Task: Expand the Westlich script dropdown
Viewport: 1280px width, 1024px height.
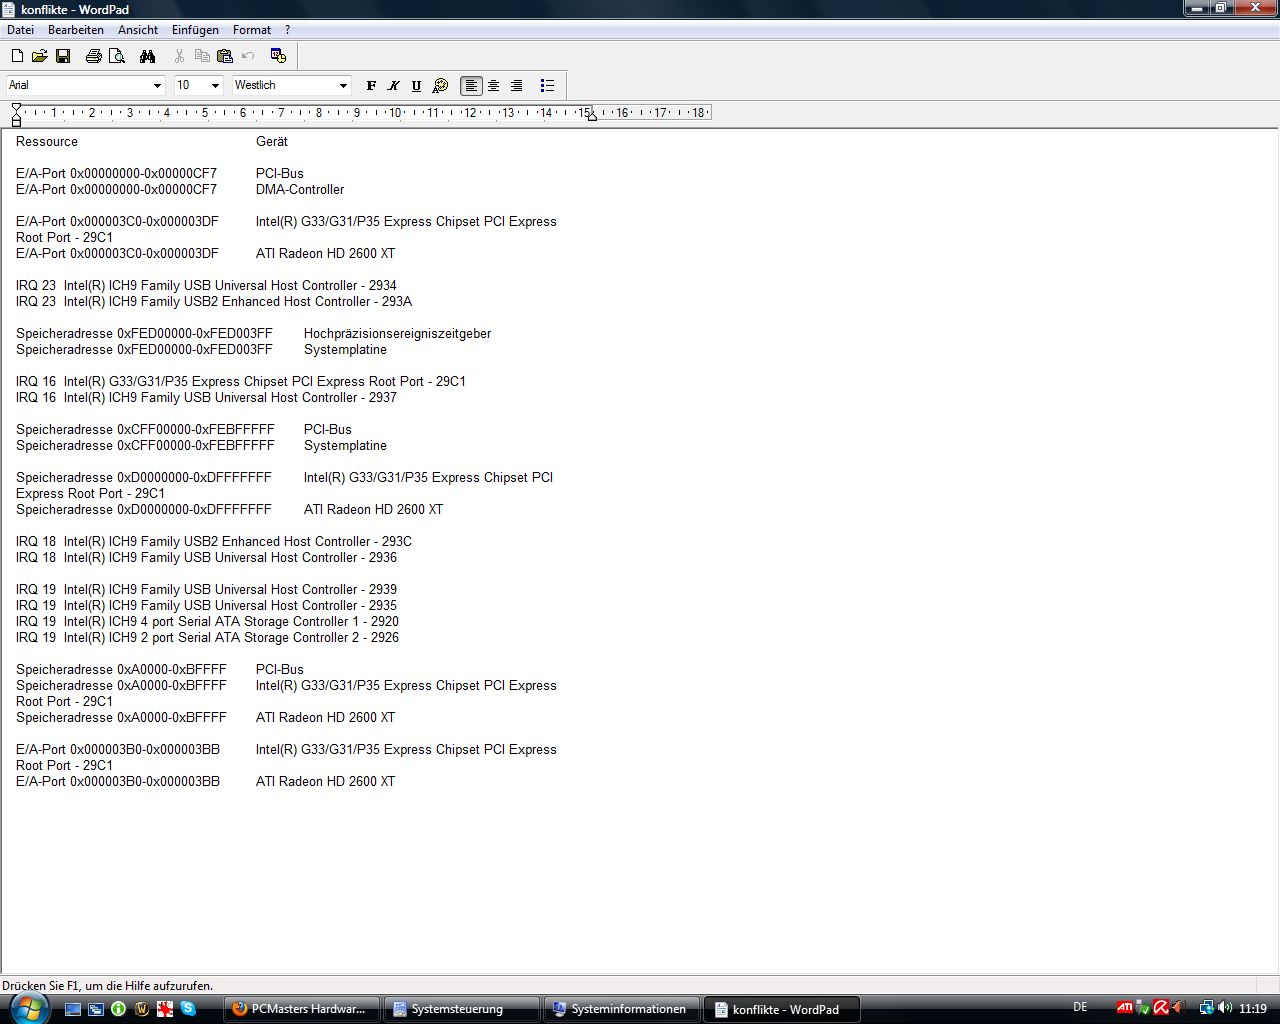Action: pyautogui.click(x=343, y=86)
